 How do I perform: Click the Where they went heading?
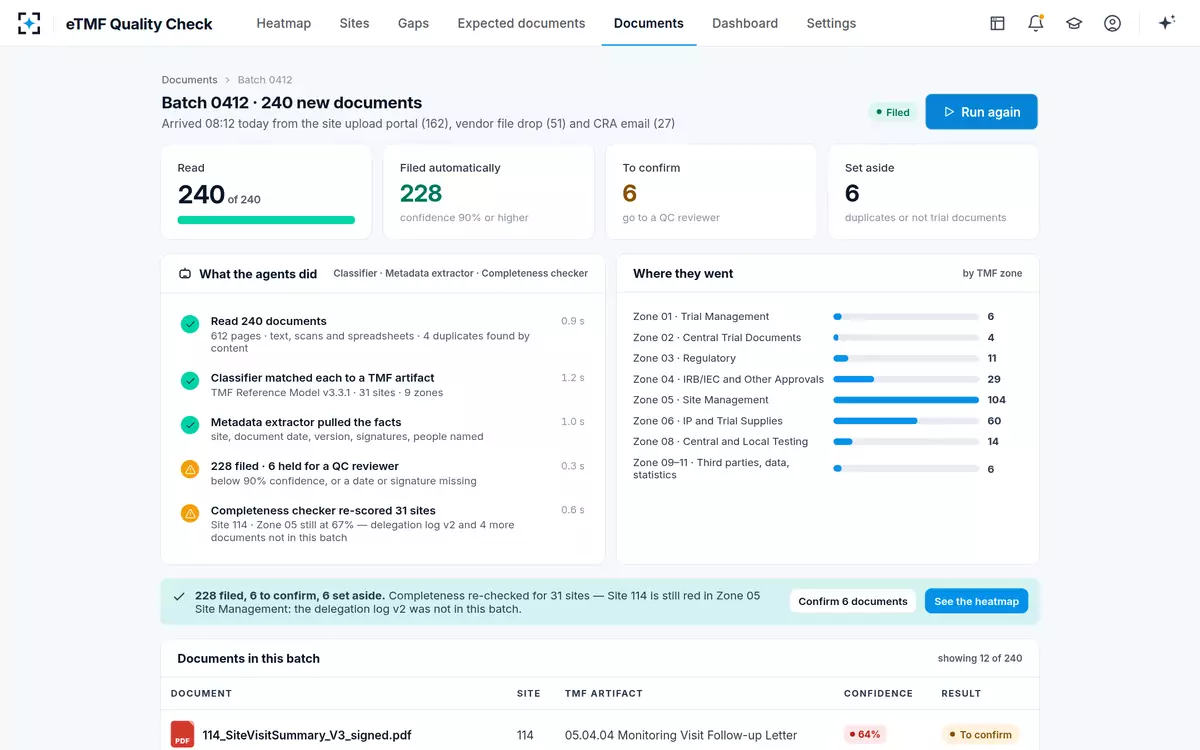tap(683, 273)
